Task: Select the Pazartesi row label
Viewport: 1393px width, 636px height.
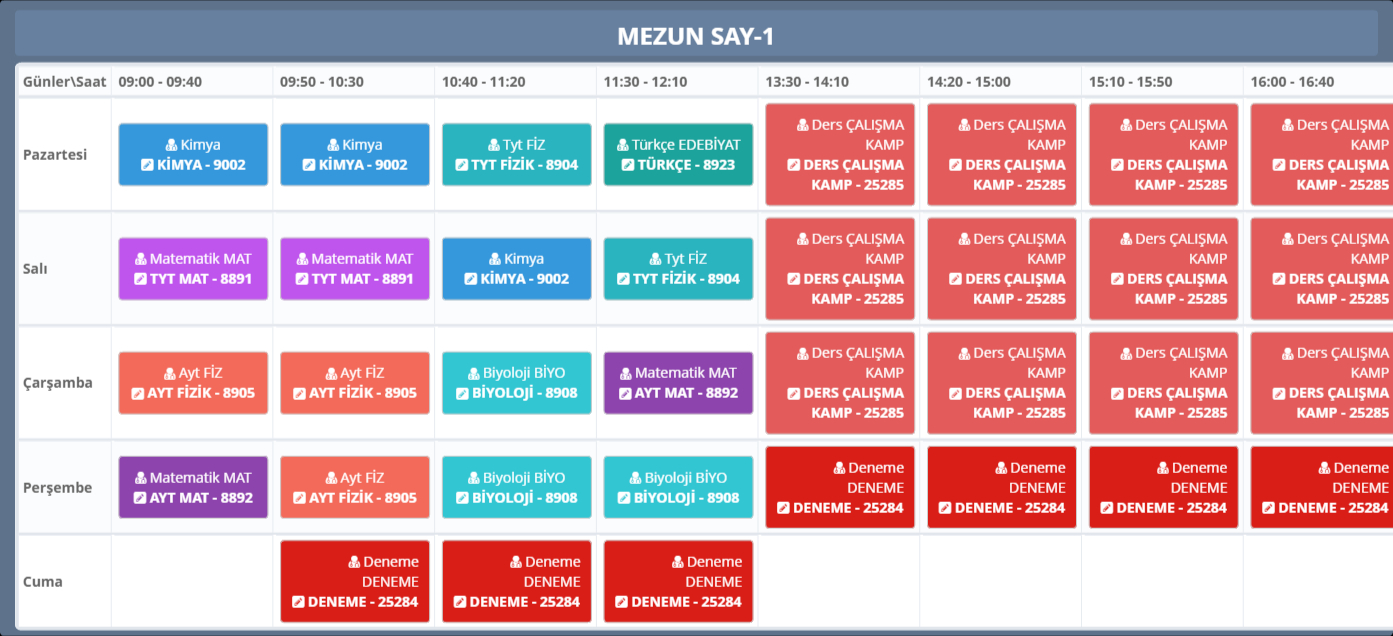Action: tap(55, 155)
